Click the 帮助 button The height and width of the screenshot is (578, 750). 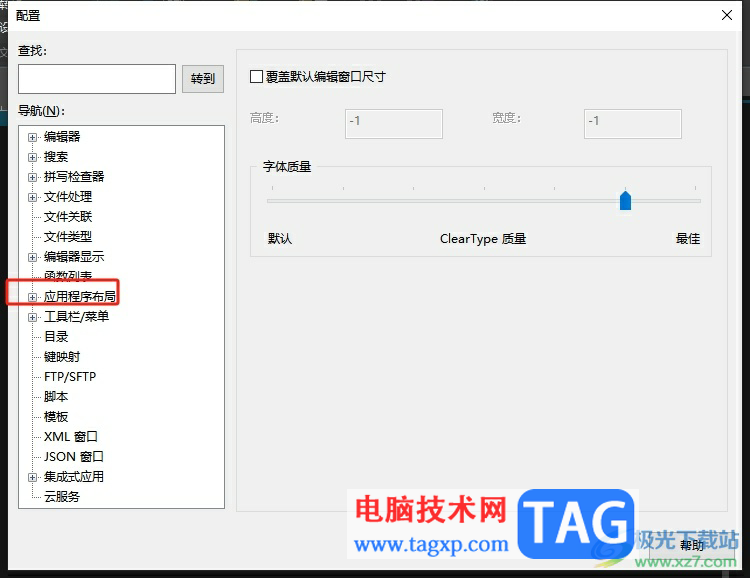pos(692,545)
